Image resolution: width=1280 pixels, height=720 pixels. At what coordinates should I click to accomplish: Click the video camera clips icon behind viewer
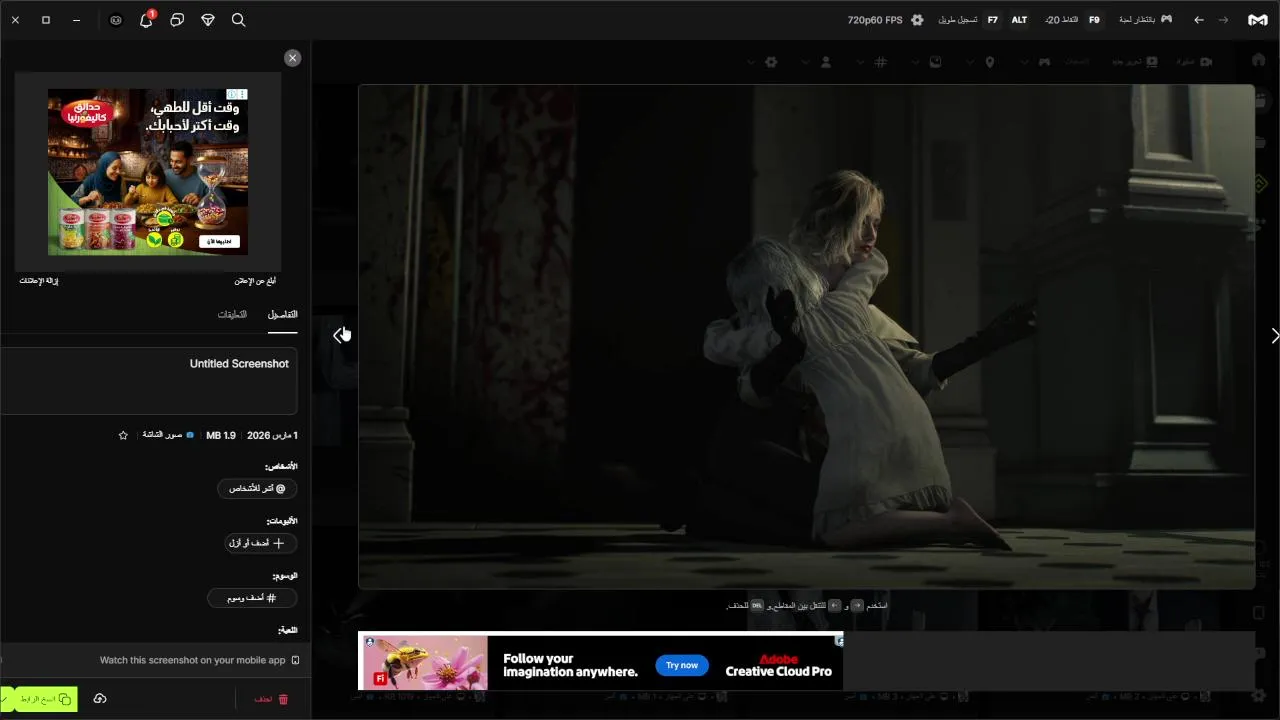tap(1206, 62)
